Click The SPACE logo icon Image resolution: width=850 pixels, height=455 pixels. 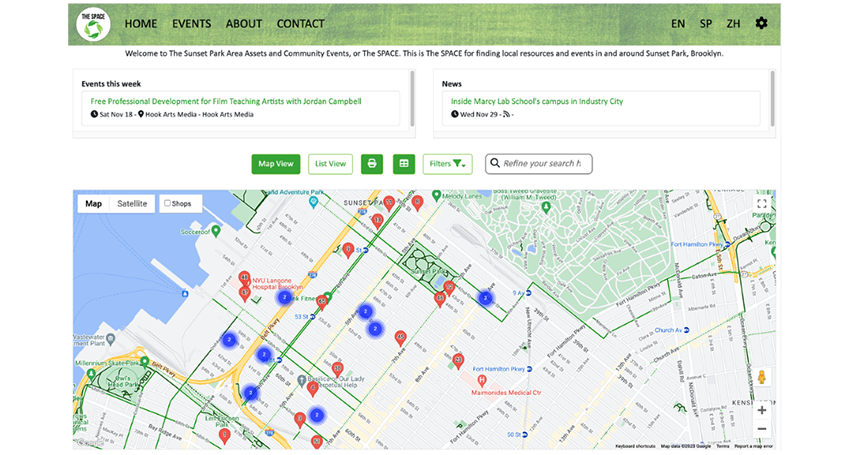93,24
